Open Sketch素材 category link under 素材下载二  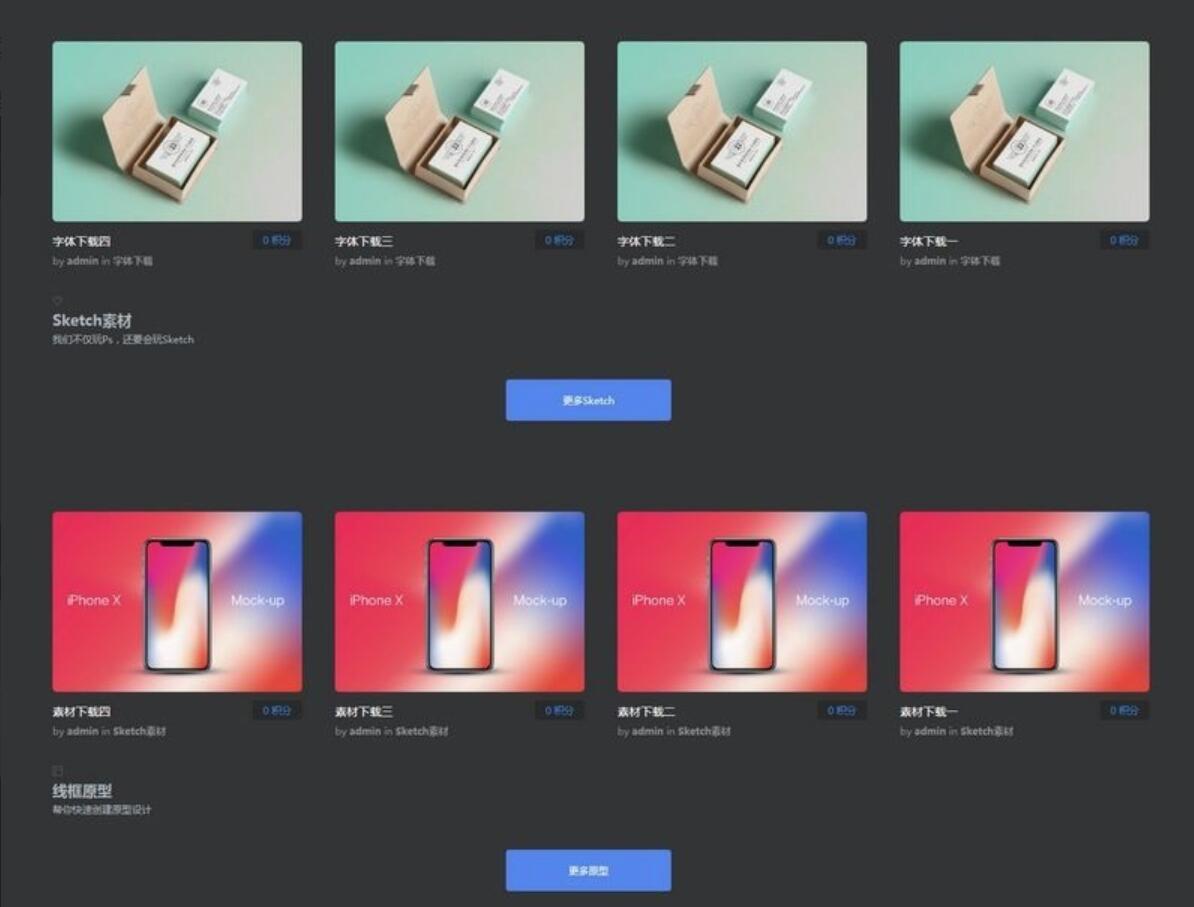coord(704,731)
